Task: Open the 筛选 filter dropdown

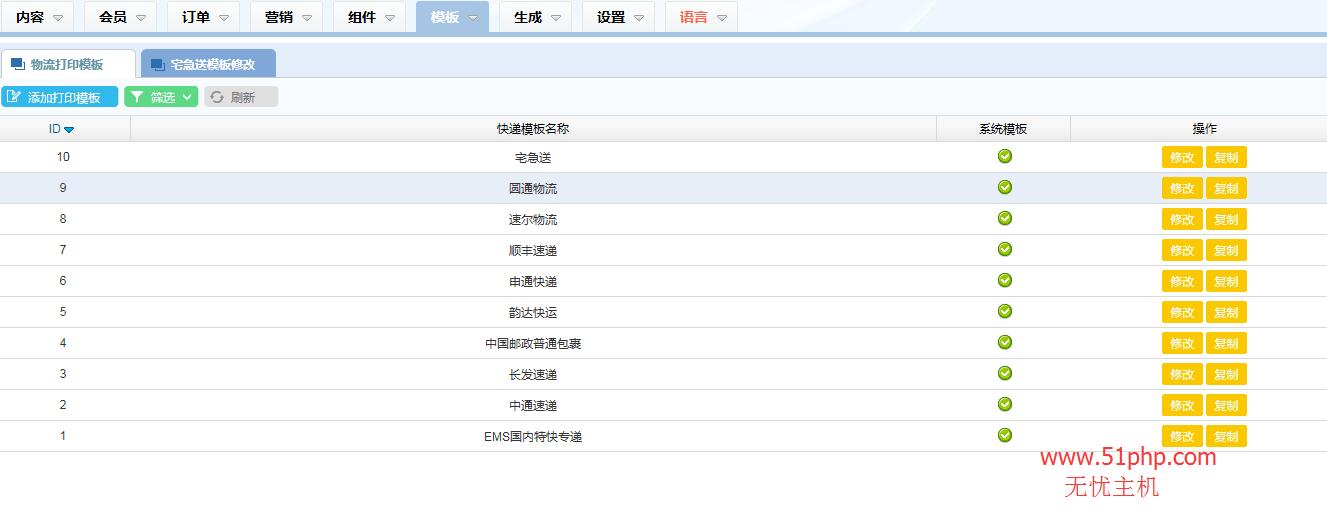Action: point(161,97)
